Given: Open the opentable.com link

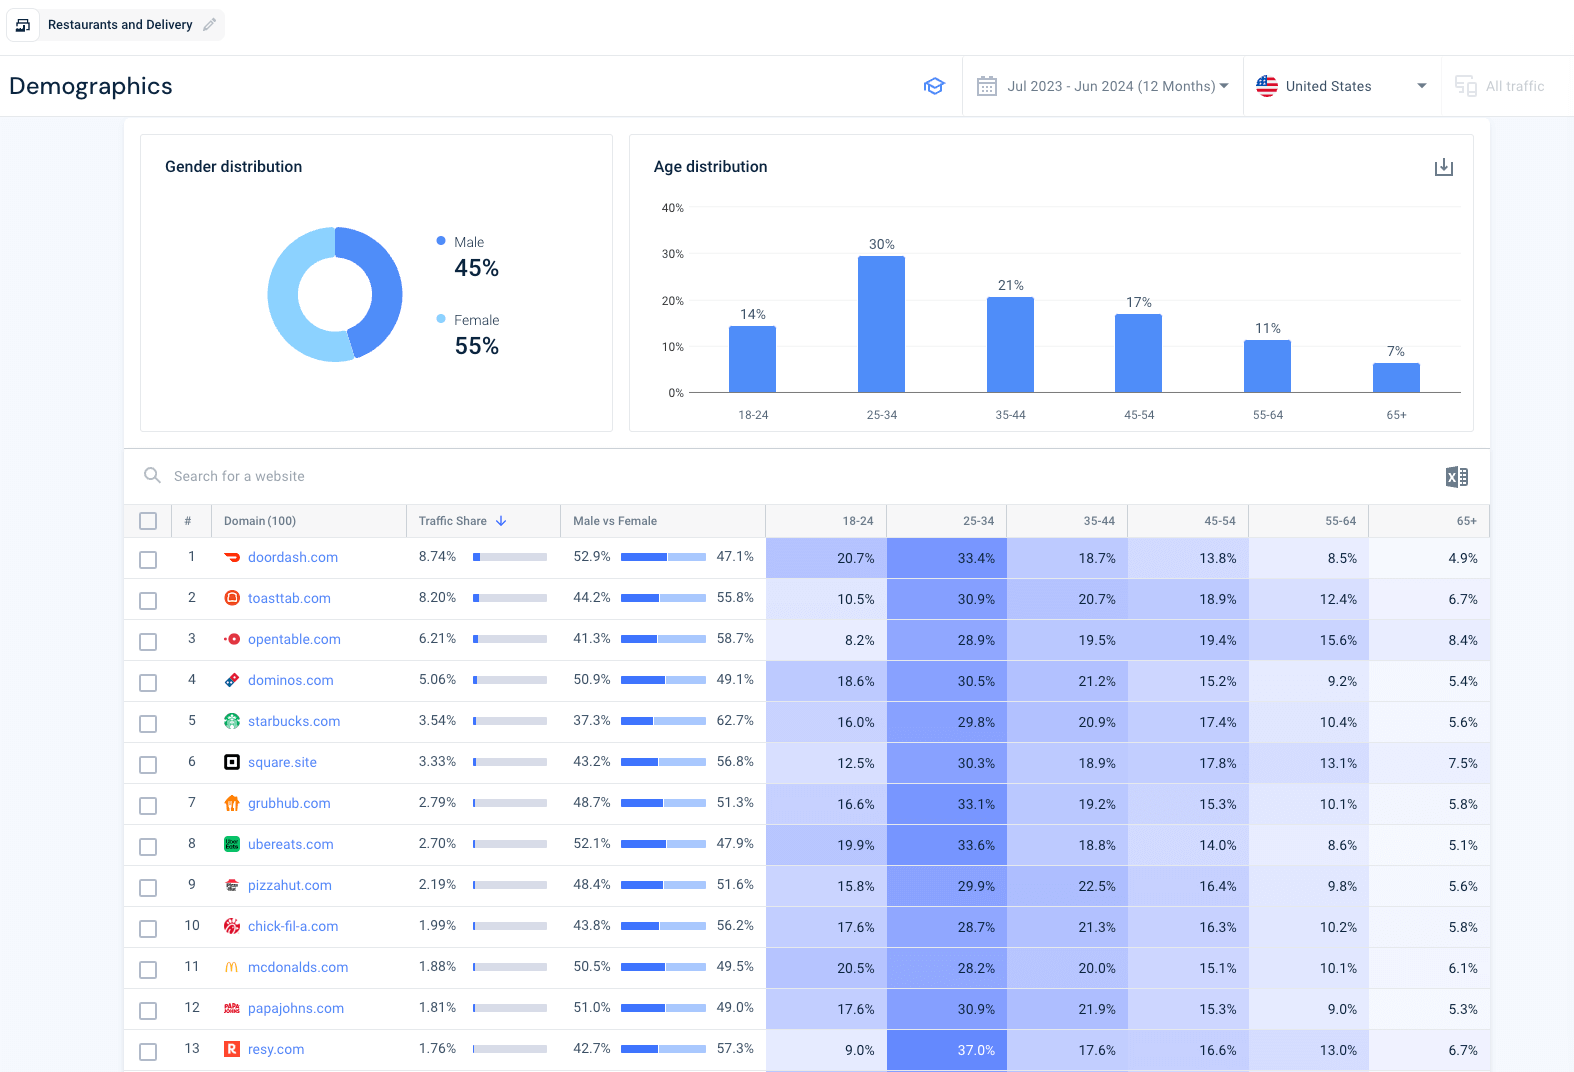Looking at the screenshot, I should 294,639.
